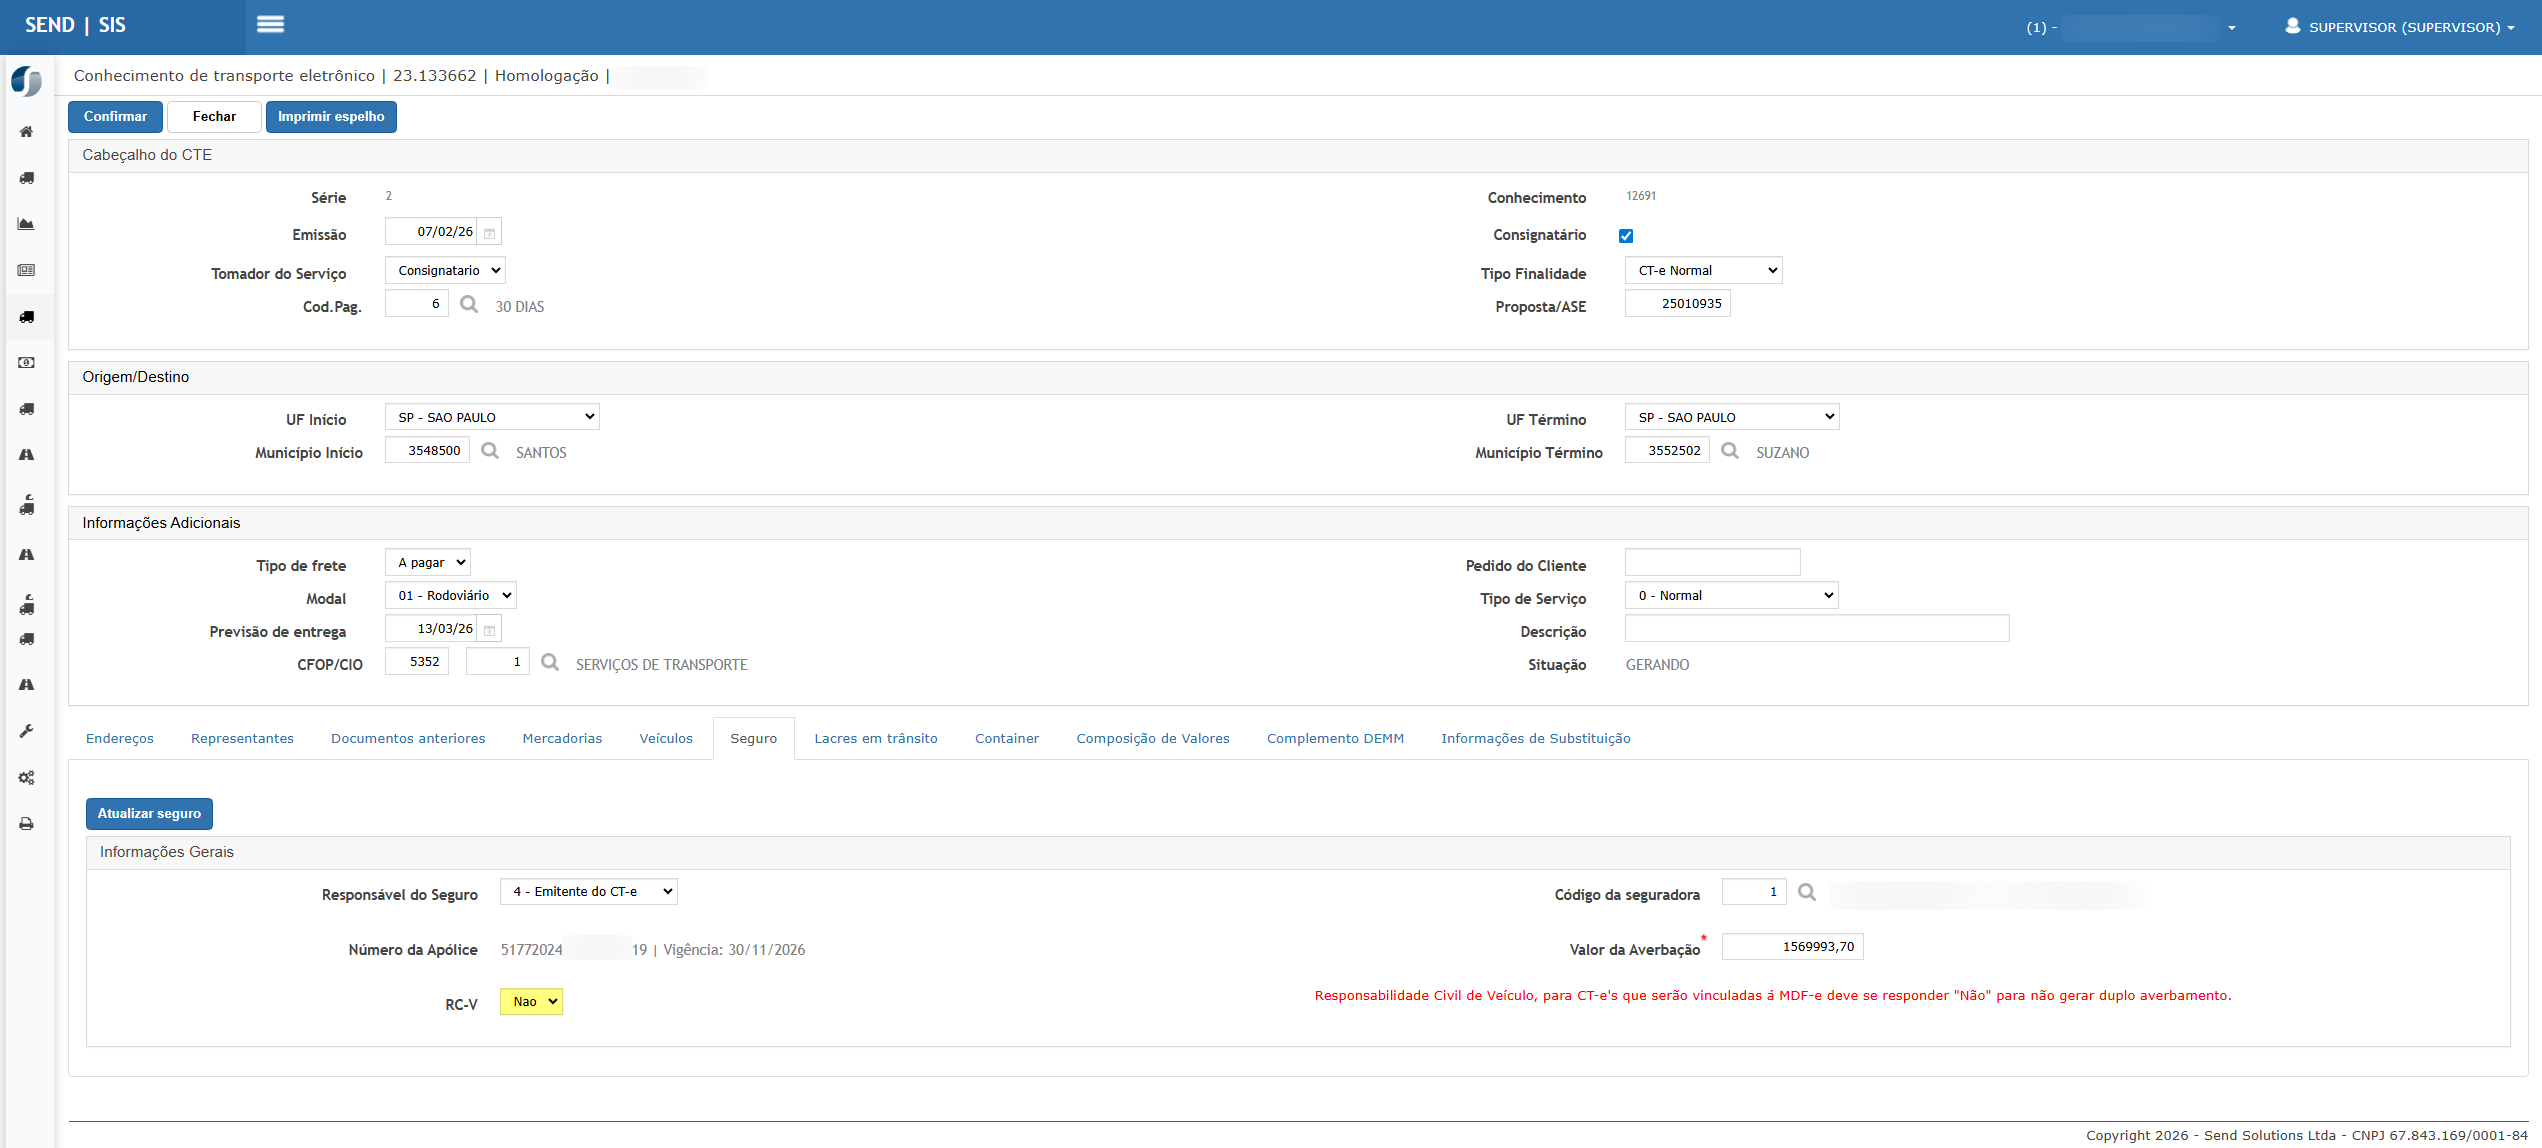Switch to the Mercadorias tab

click(562, 739)
